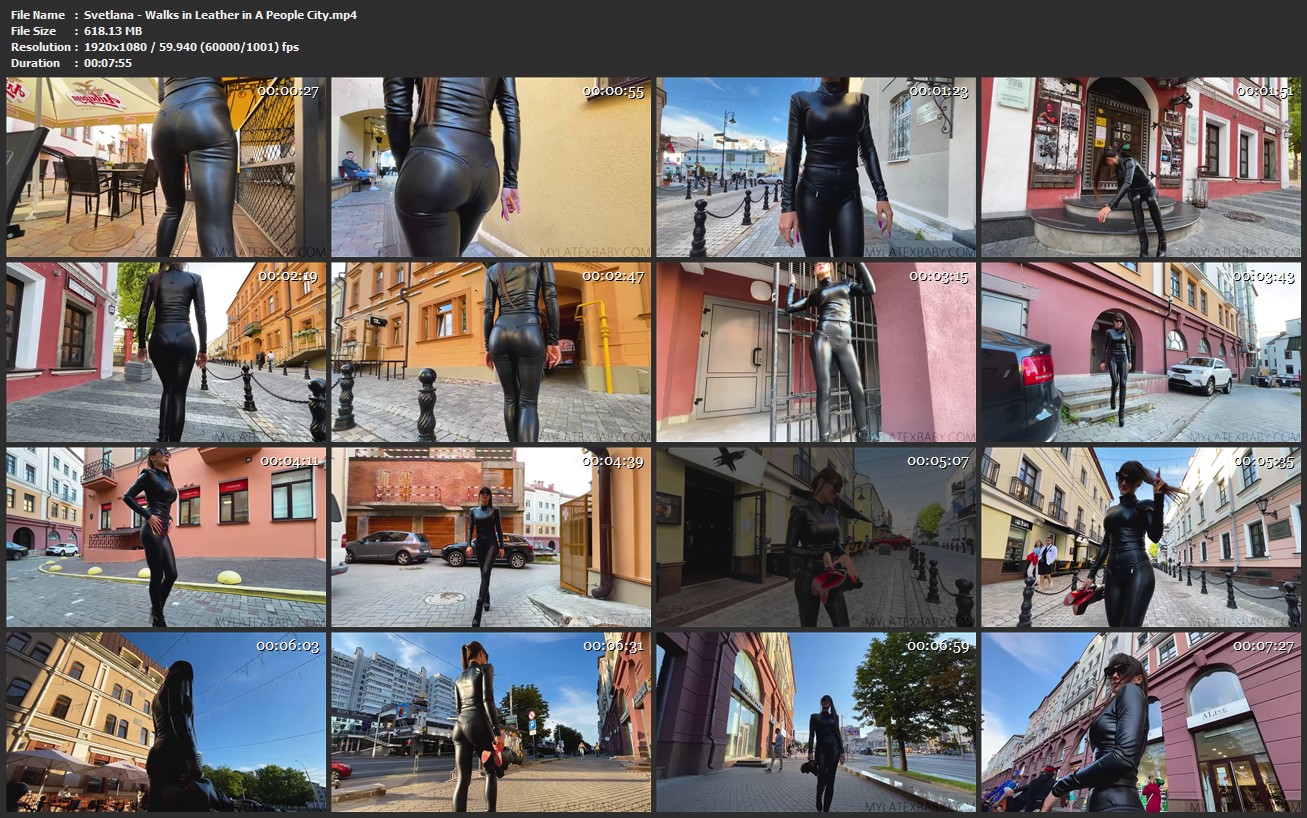Click the 00:01:51 frame thumbnail
Screen dimensions: 1307x818
[1141, 167]
